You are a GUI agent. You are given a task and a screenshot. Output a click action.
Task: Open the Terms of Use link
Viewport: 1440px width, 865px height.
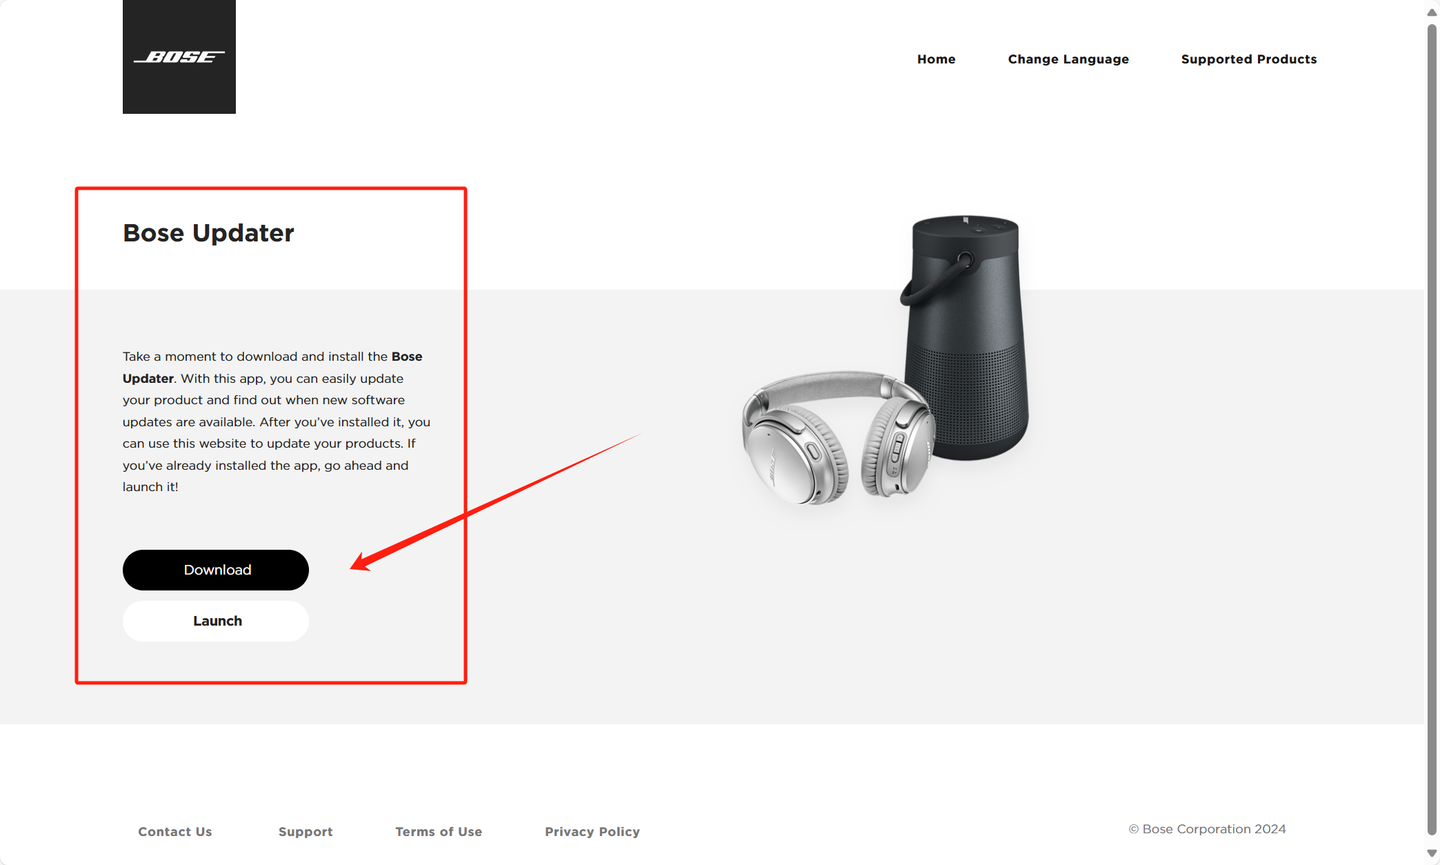point(438,832)
